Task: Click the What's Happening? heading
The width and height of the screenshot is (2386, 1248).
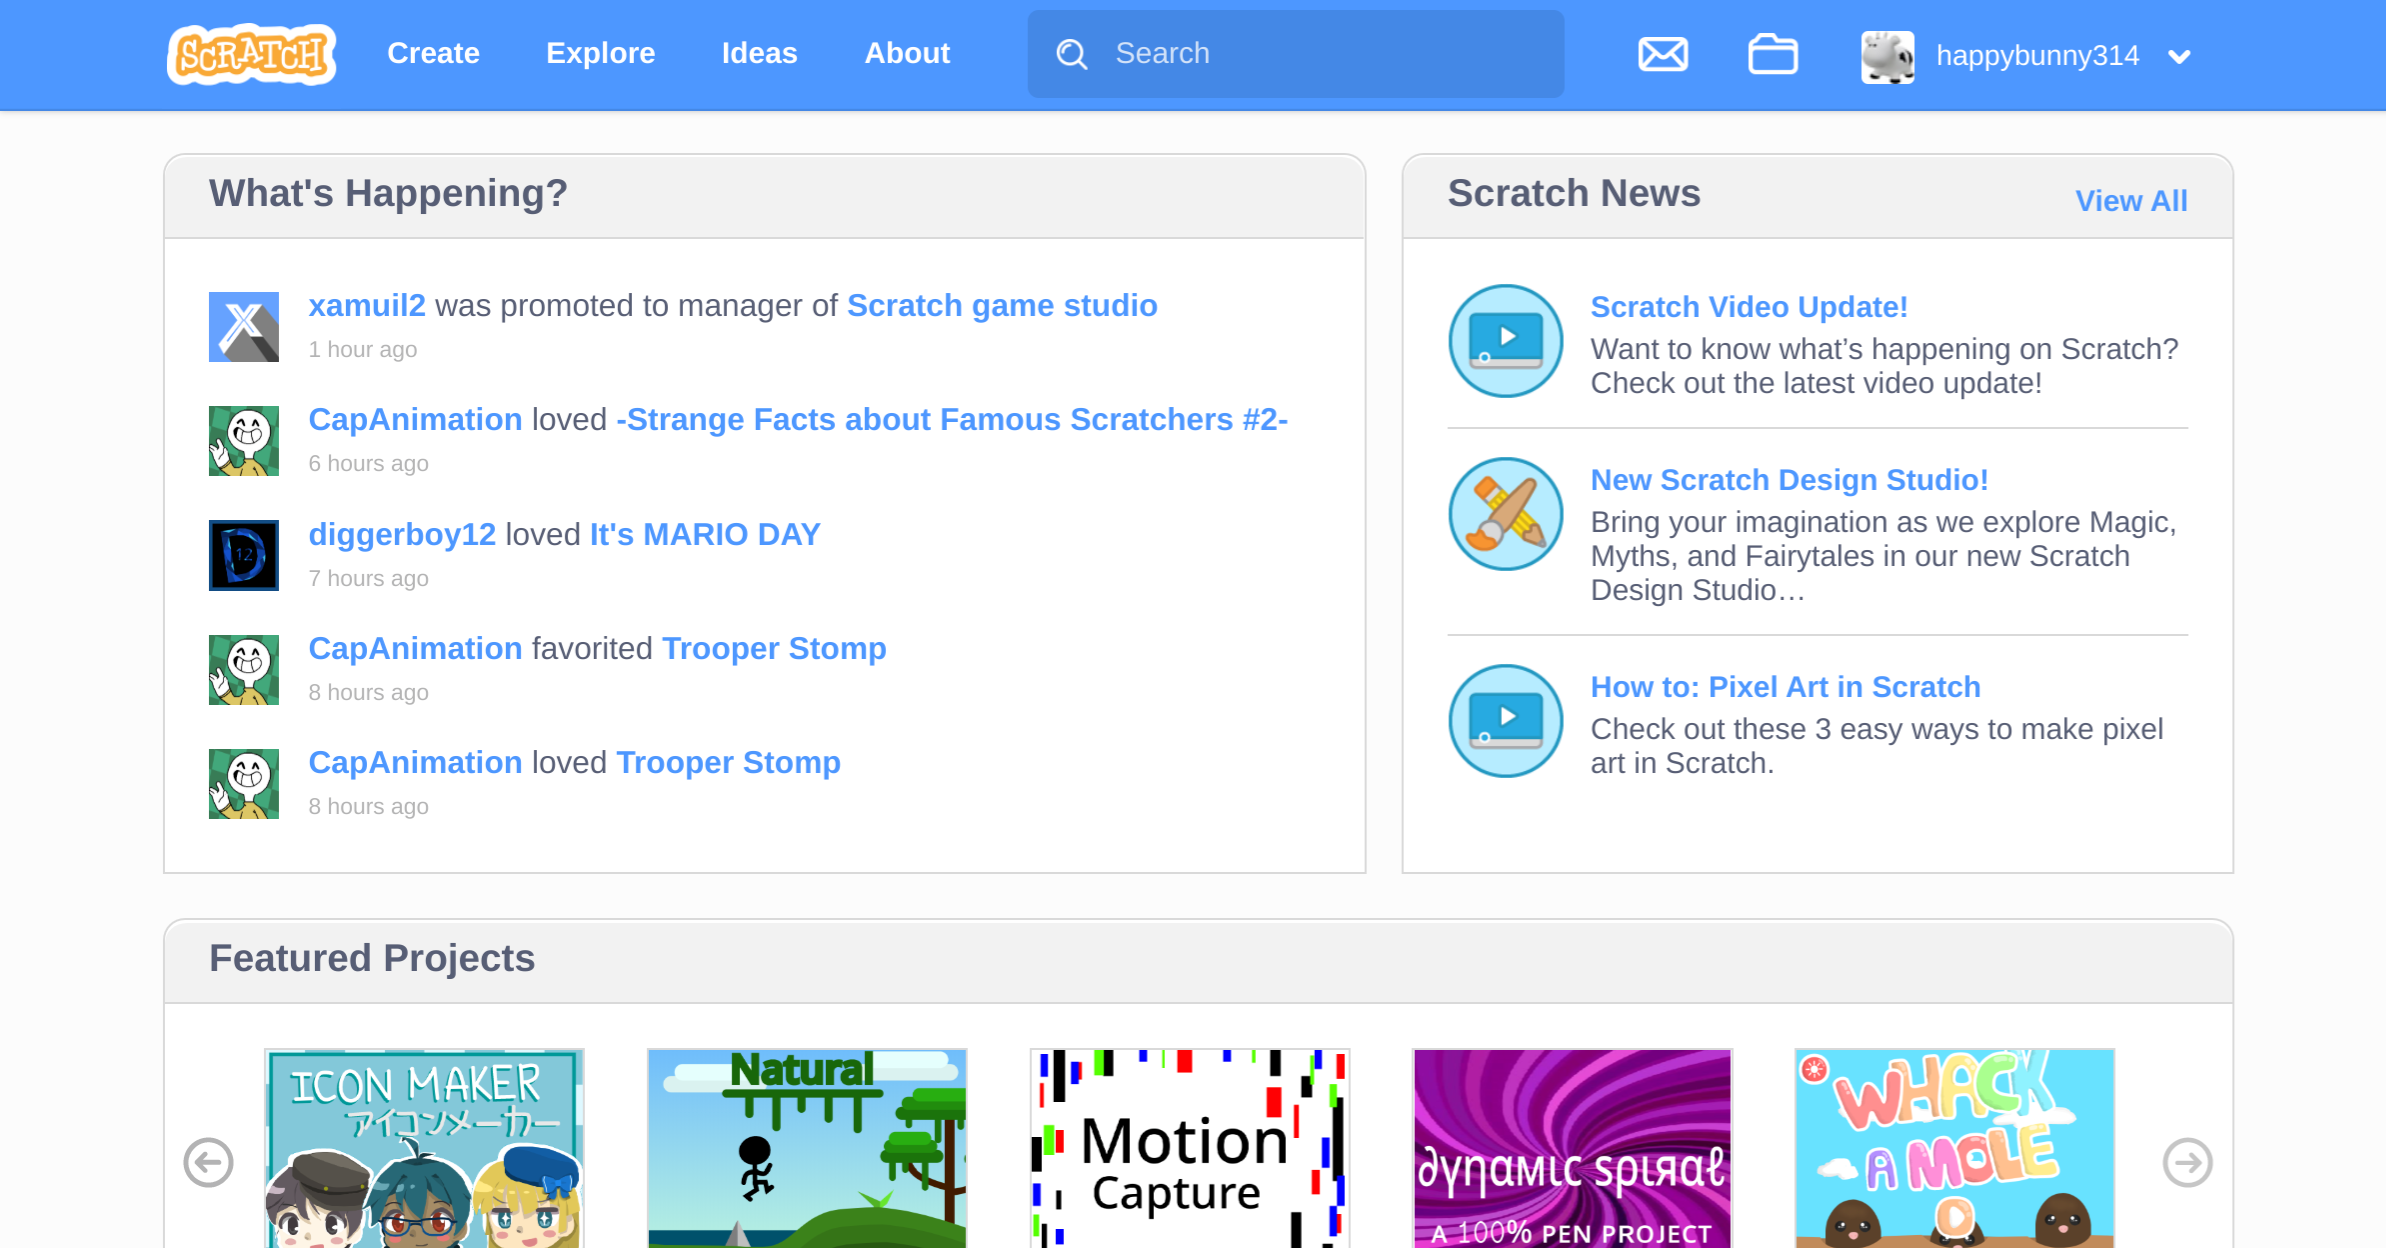Action: 388,193
